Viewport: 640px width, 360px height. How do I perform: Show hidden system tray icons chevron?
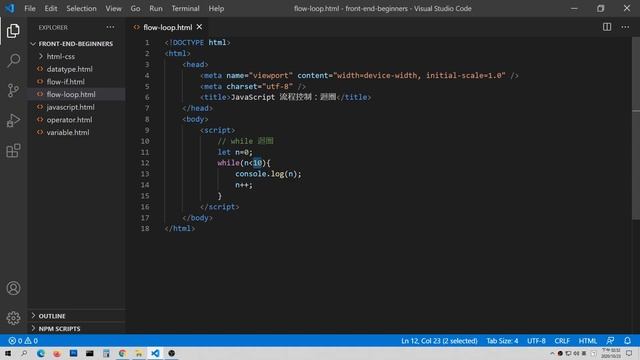552,353
